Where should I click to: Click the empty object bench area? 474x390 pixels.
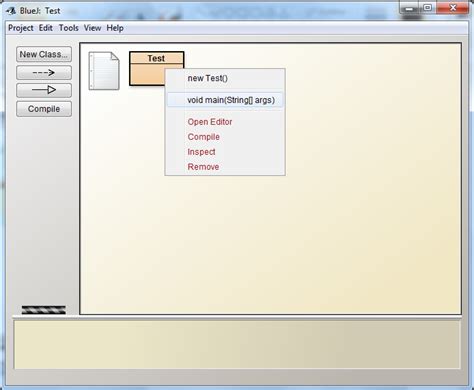point(237,344)
